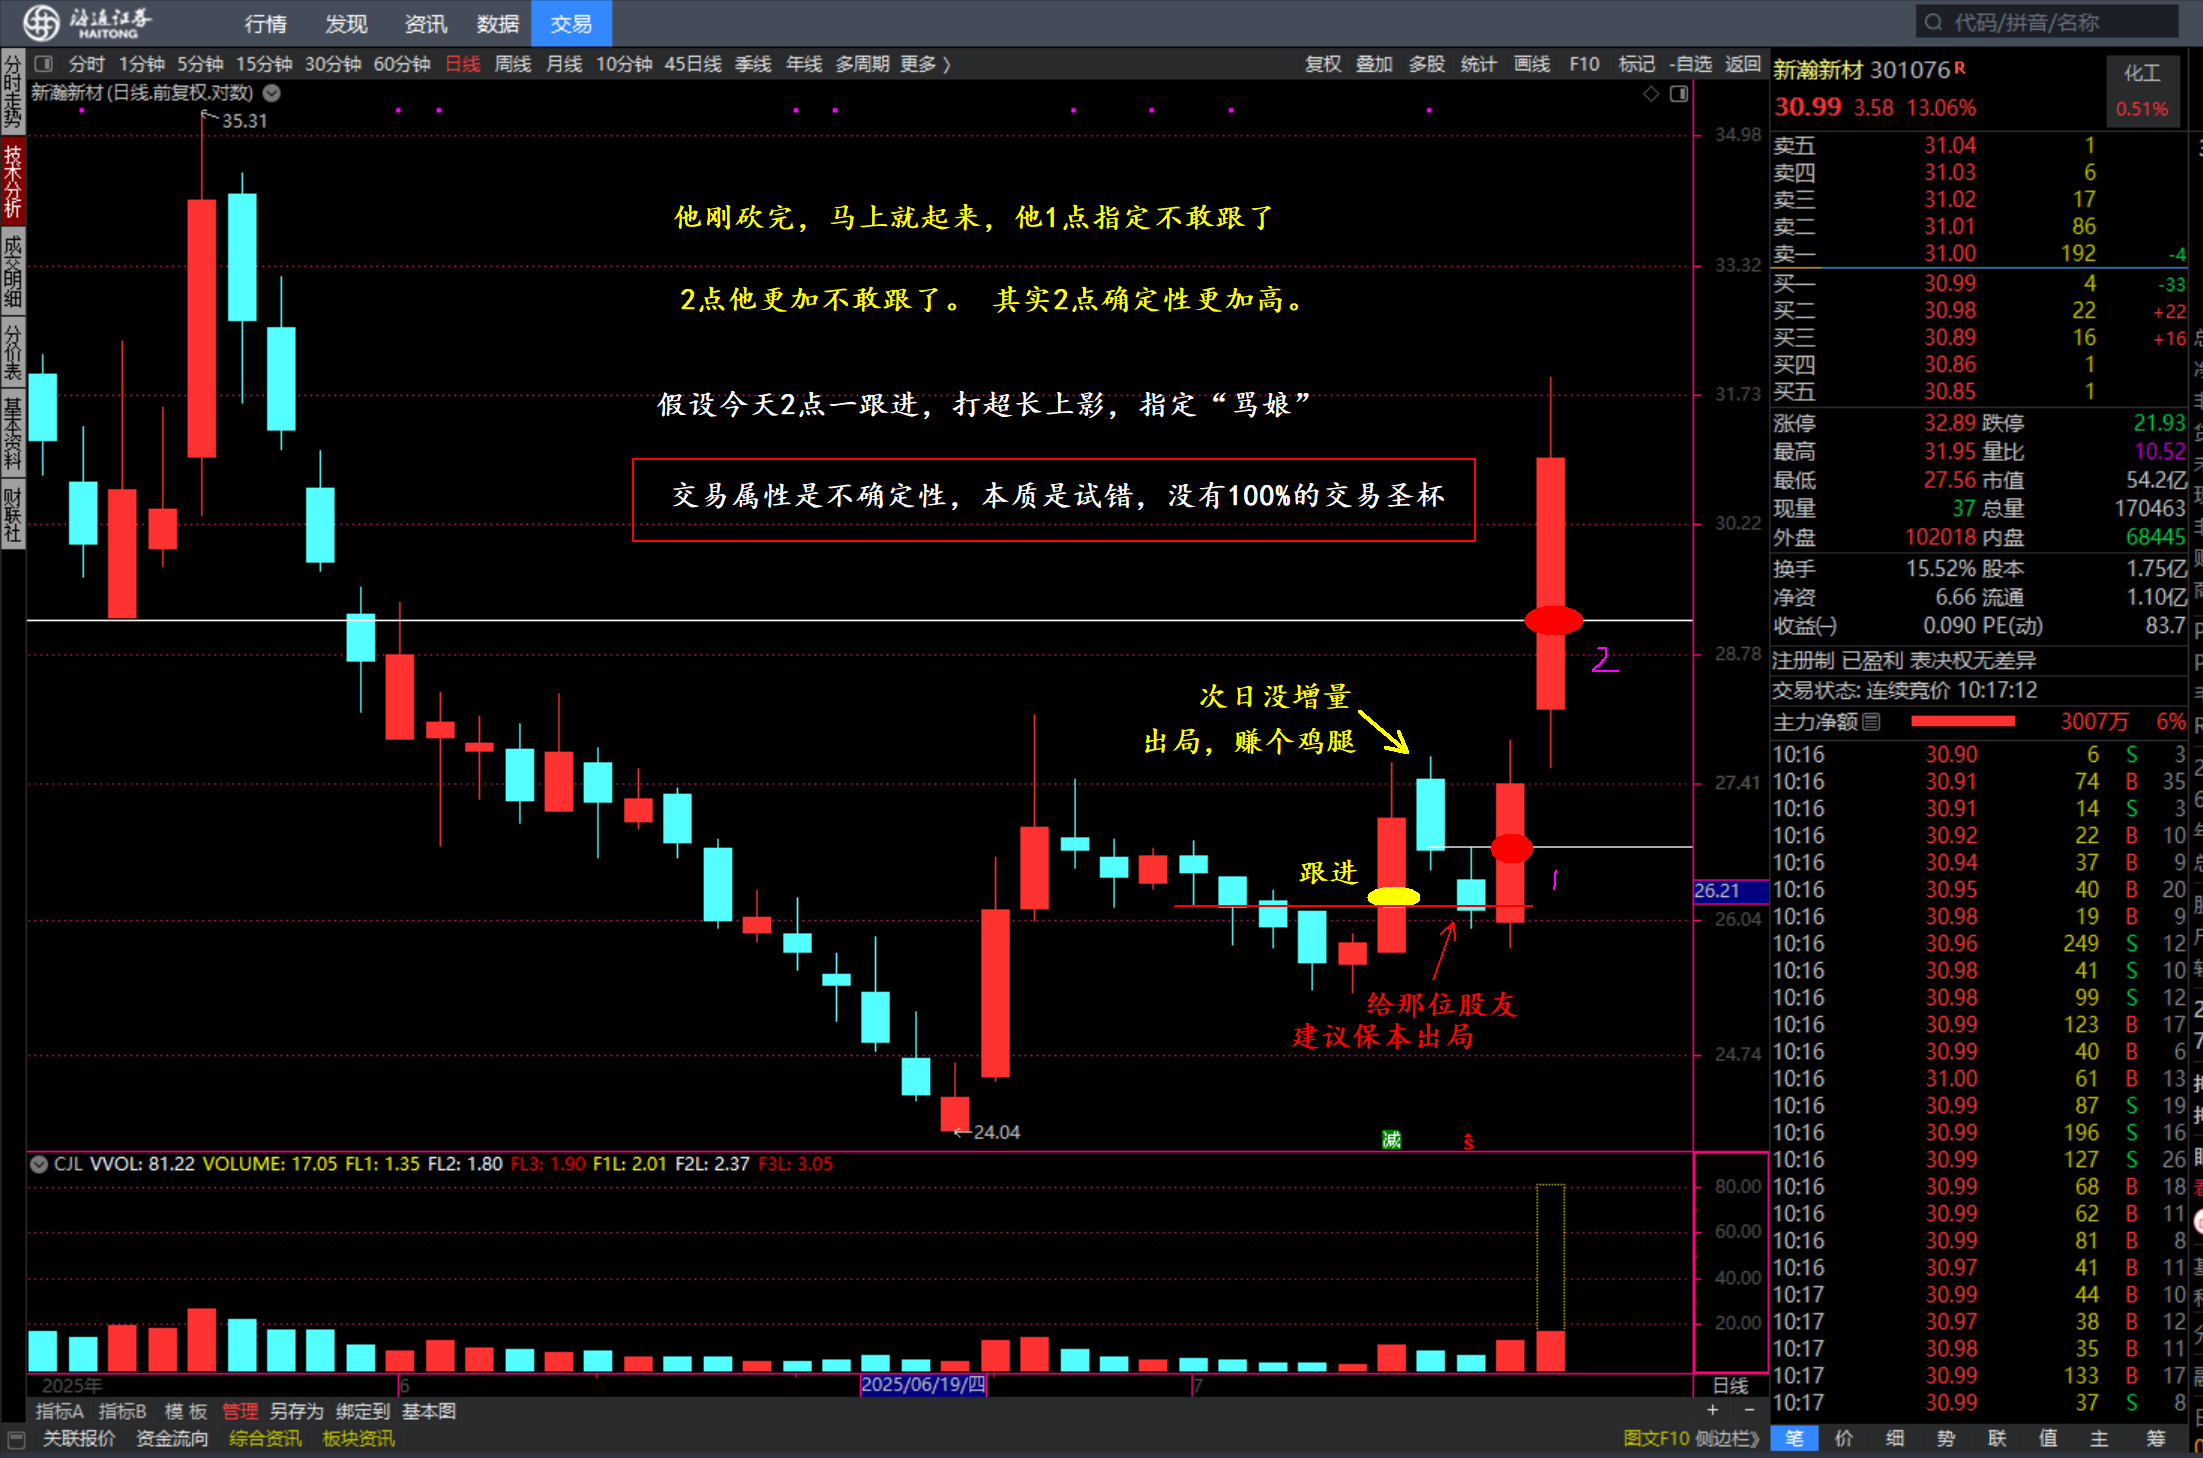
Task: Click the 主力净额 detail icon
Action: tap(1872, 721)
